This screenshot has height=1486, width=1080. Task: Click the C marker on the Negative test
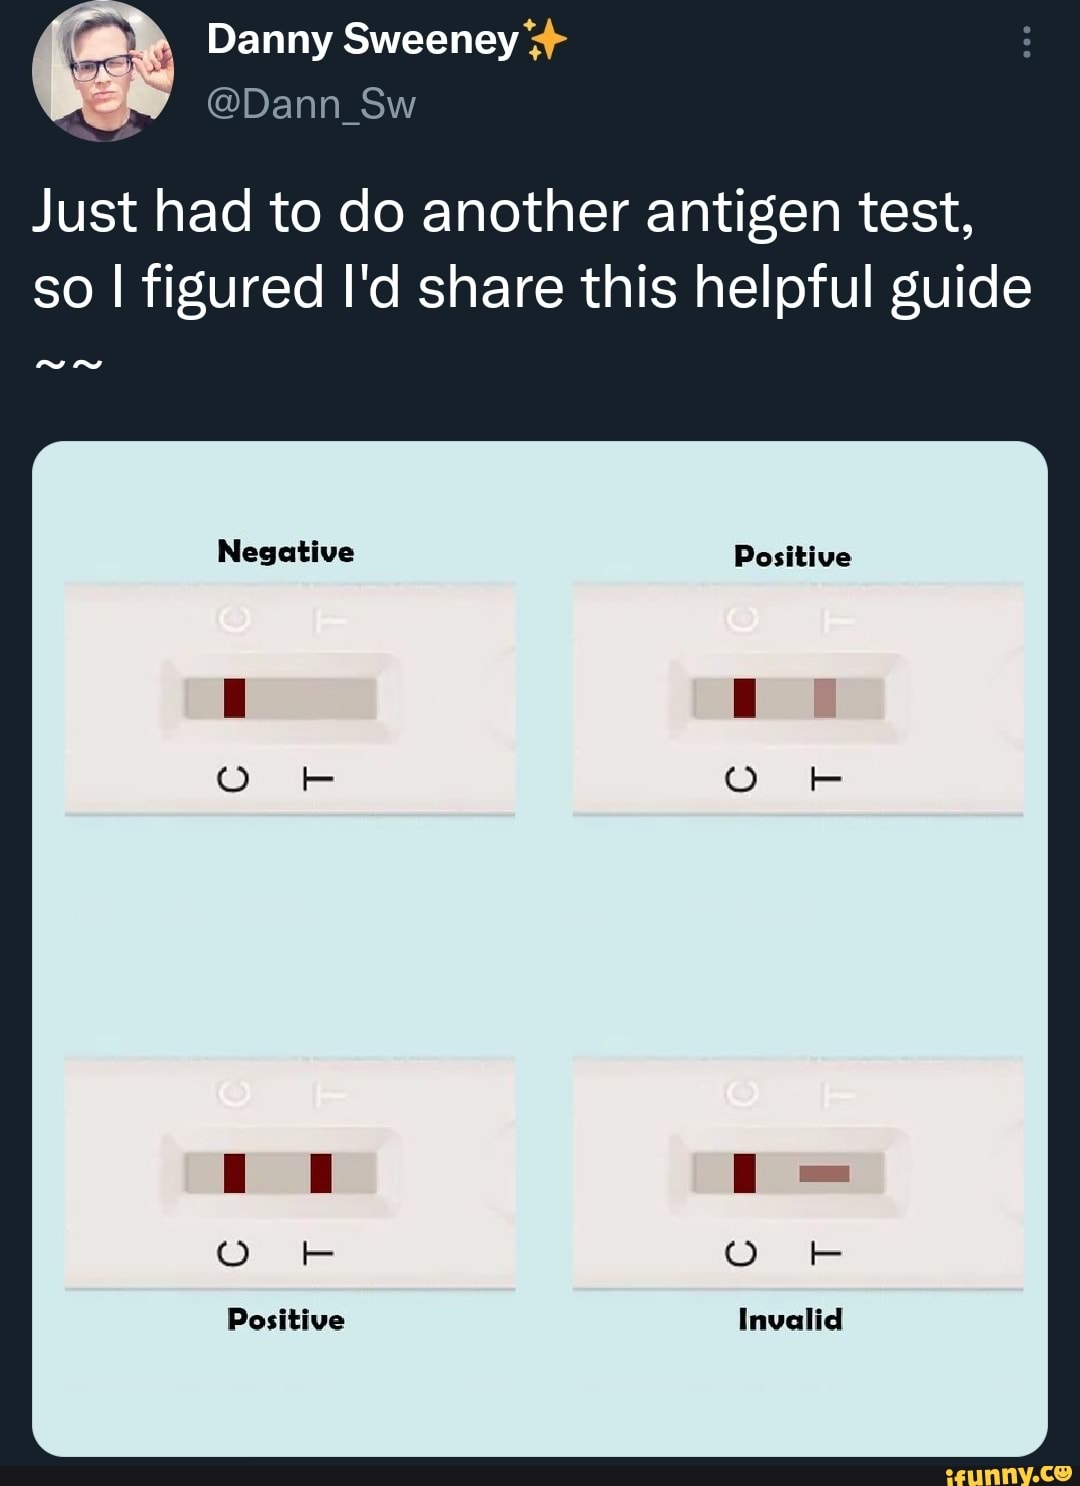[x=233, y=779]
